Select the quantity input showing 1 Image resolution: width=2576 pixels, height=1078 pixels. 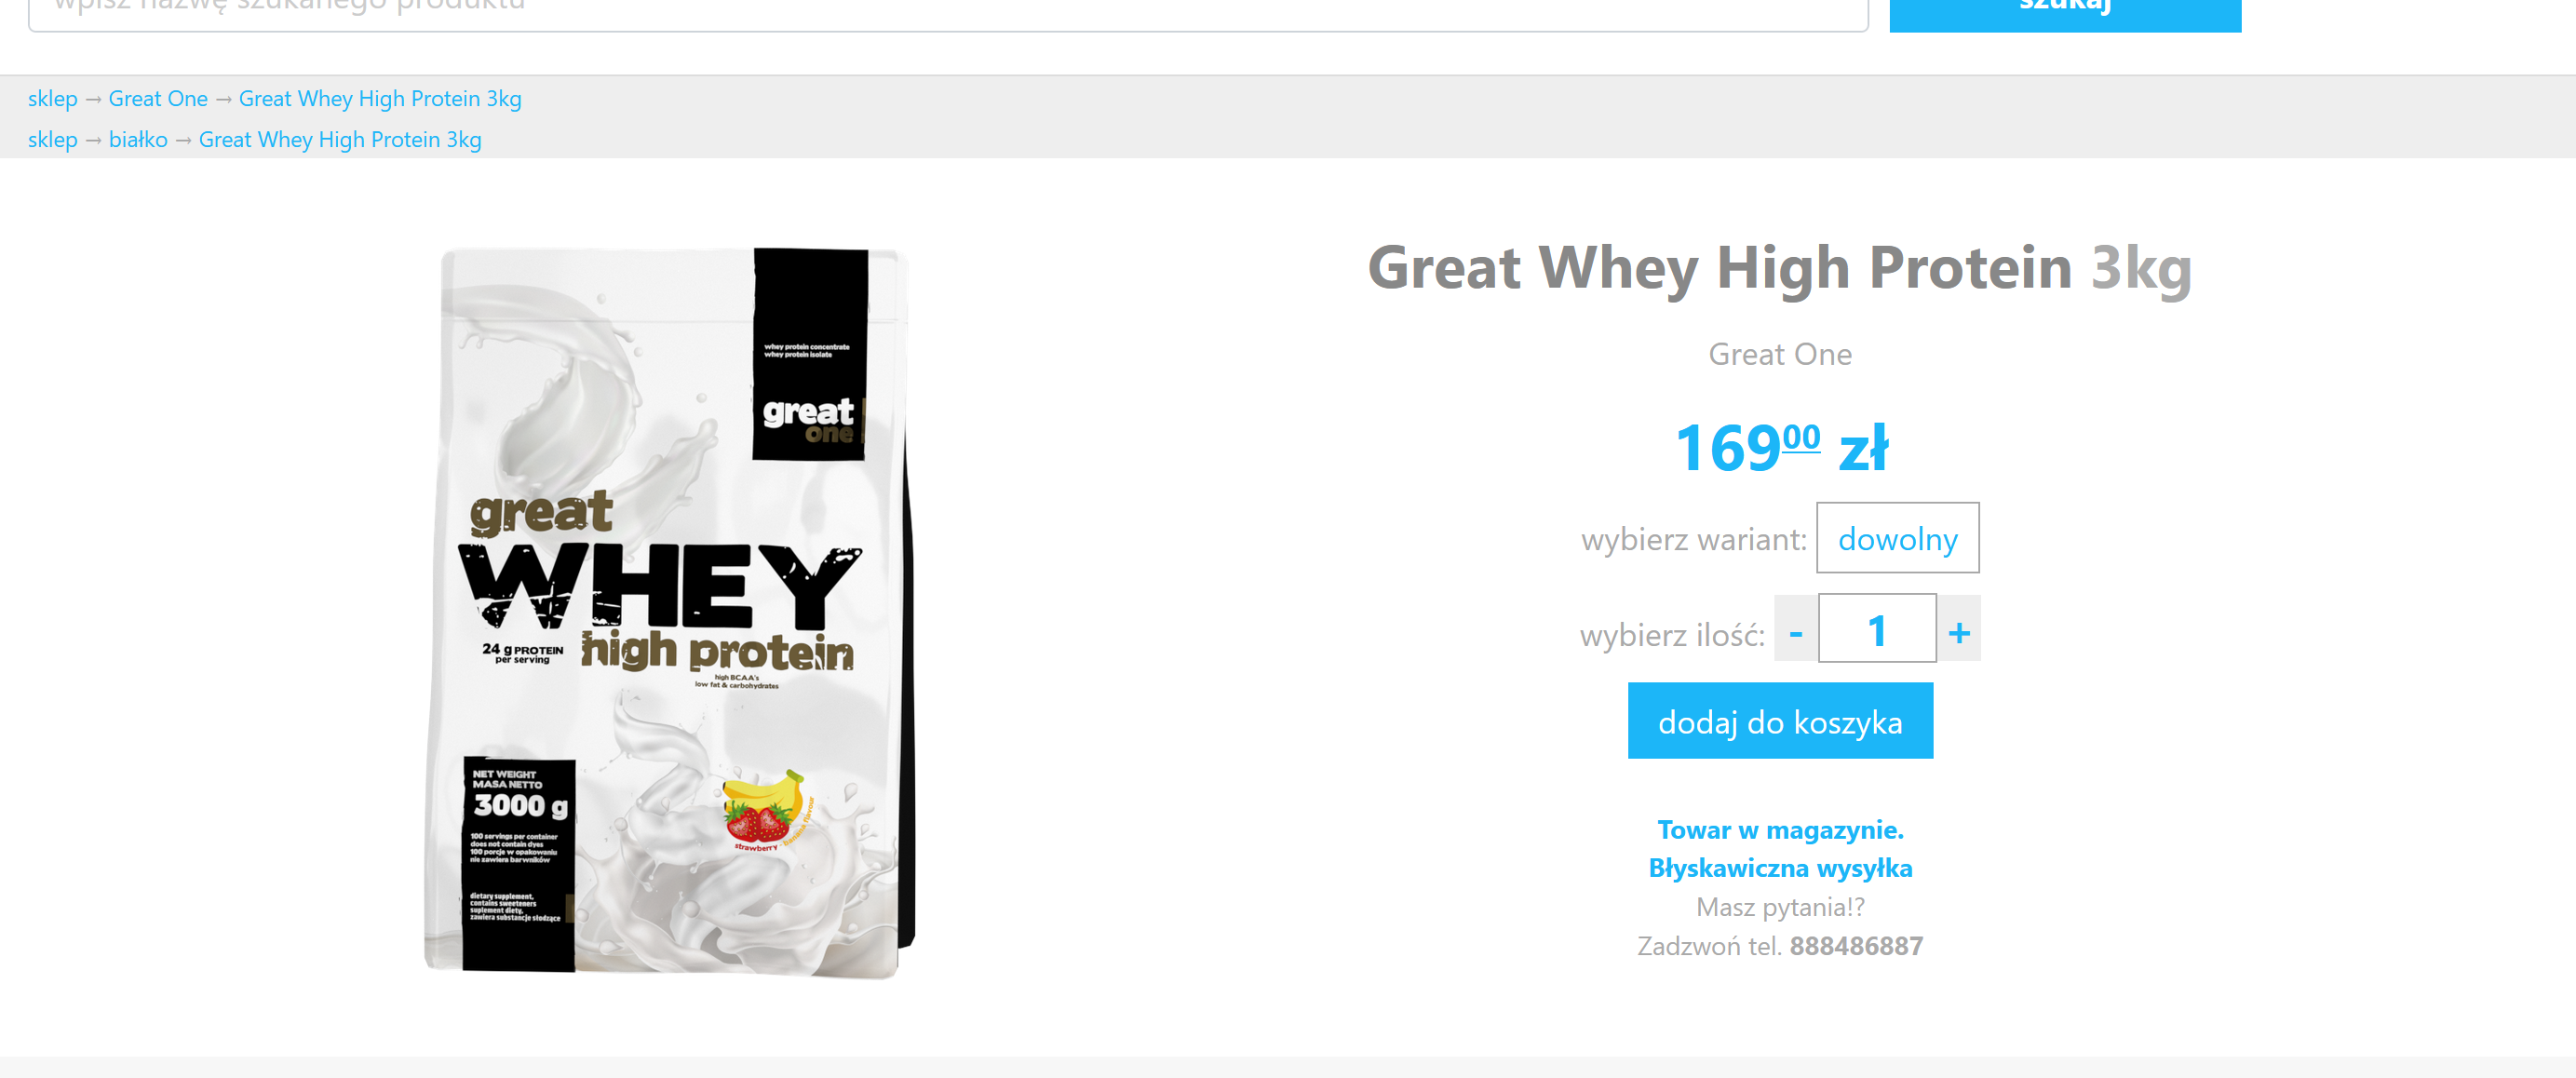point(1877,629)
